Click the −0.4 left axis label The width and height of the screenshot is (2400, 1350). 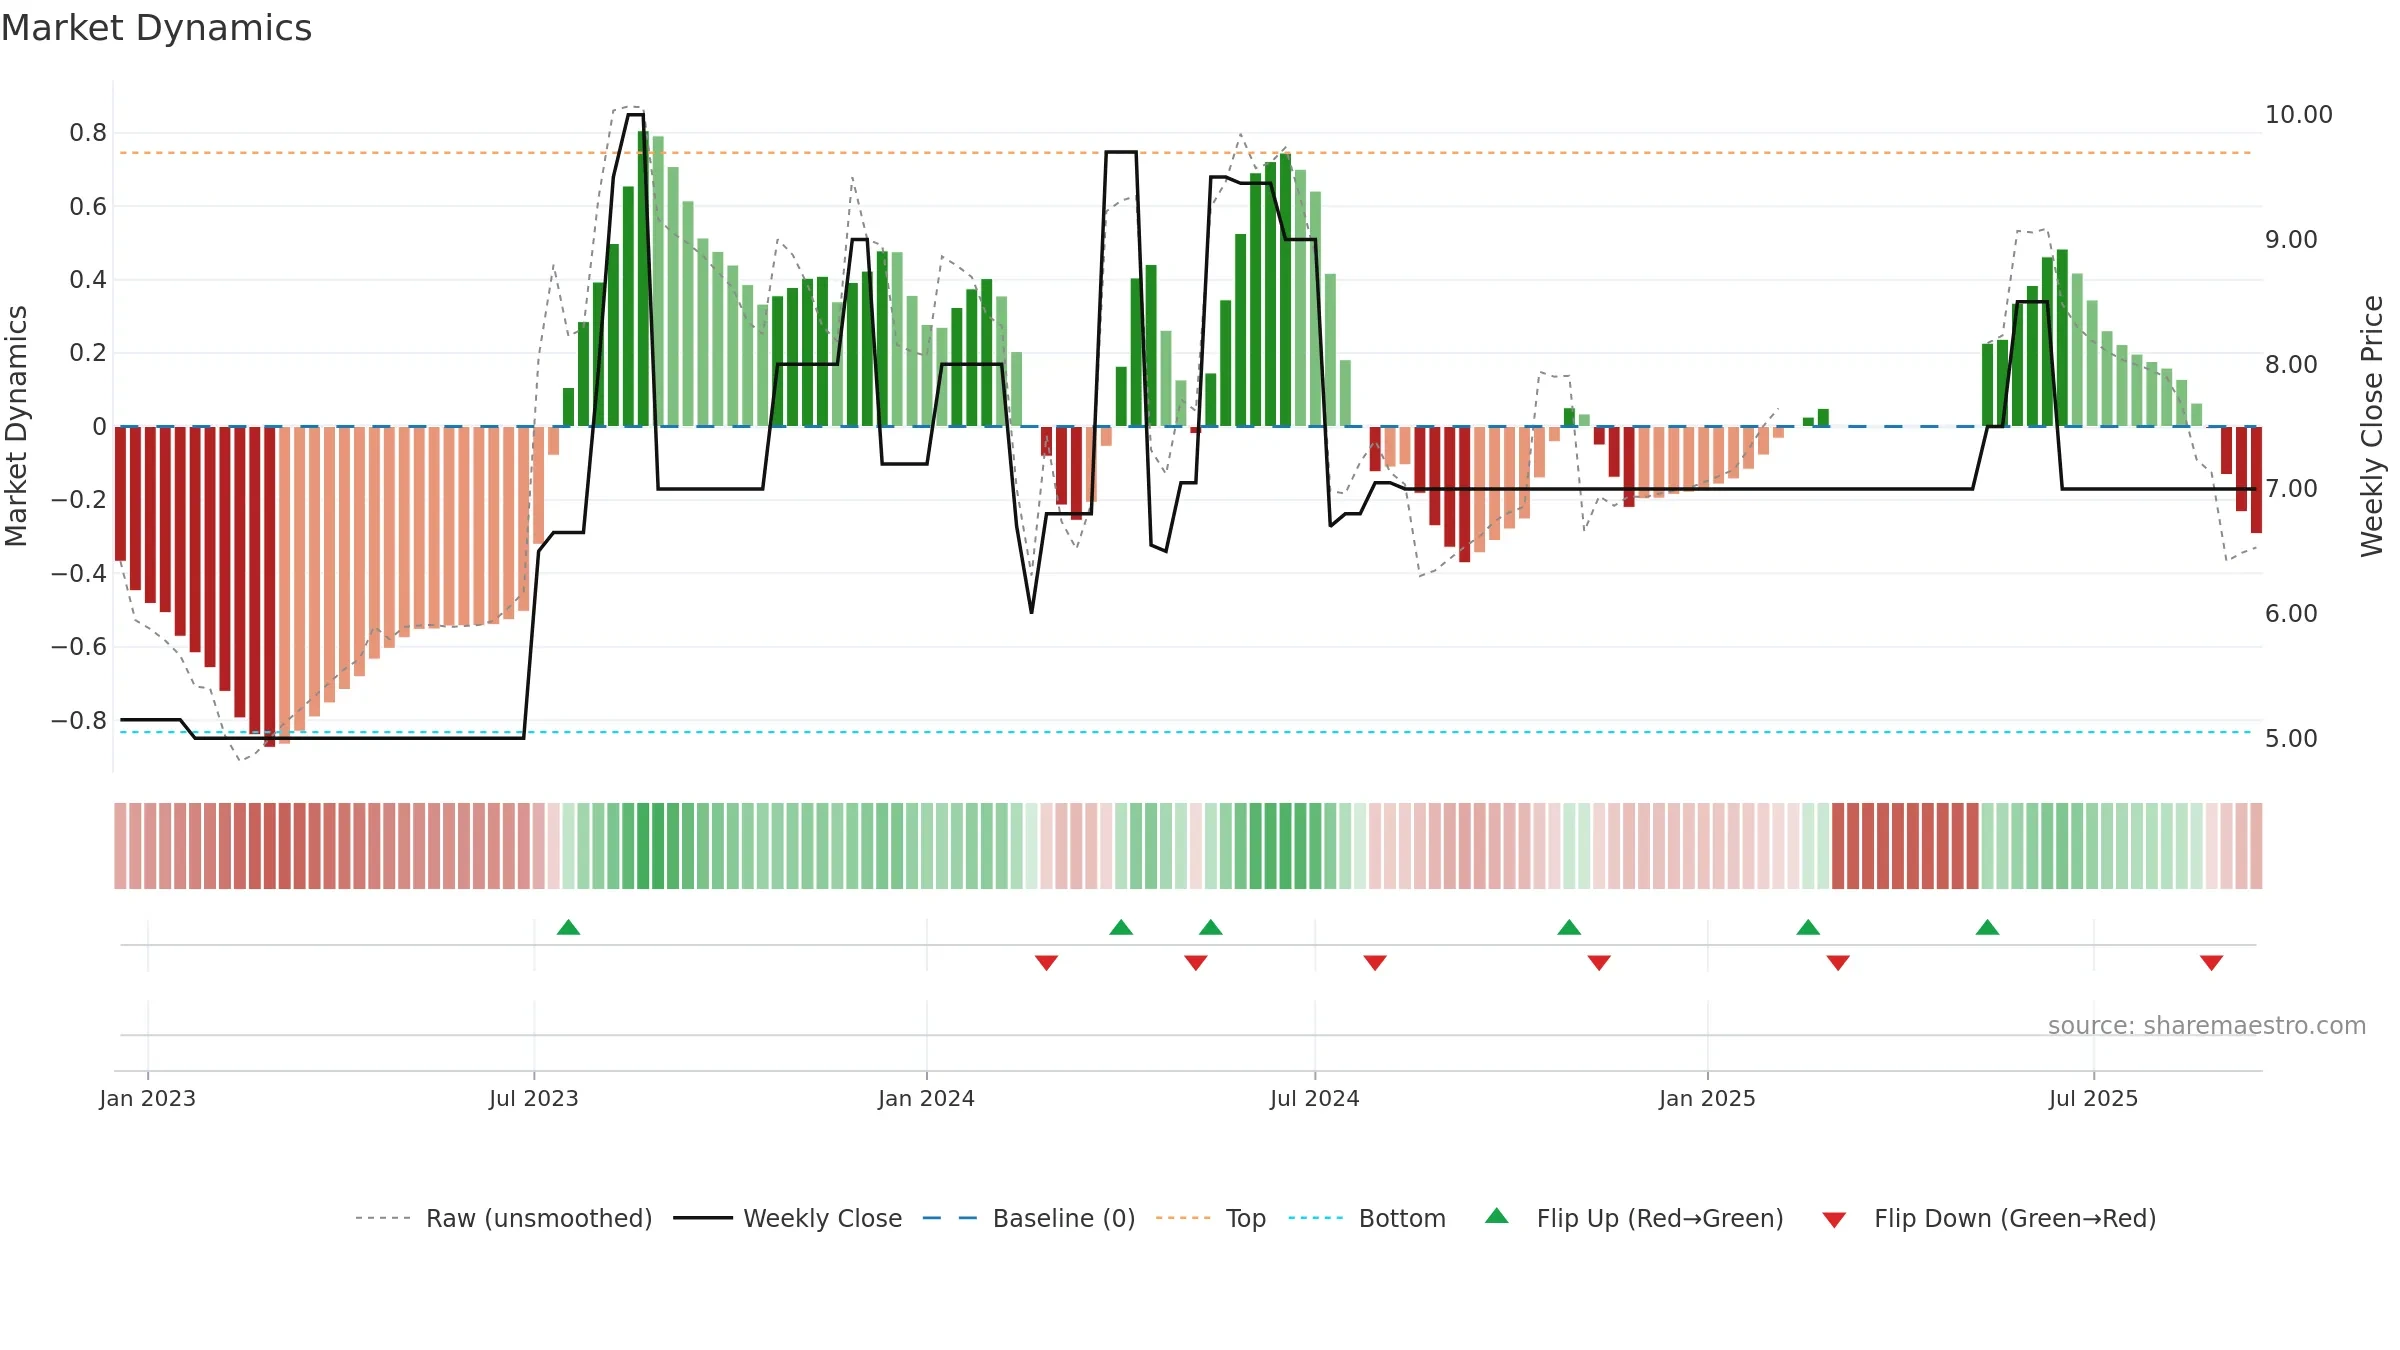pos(79,574)
